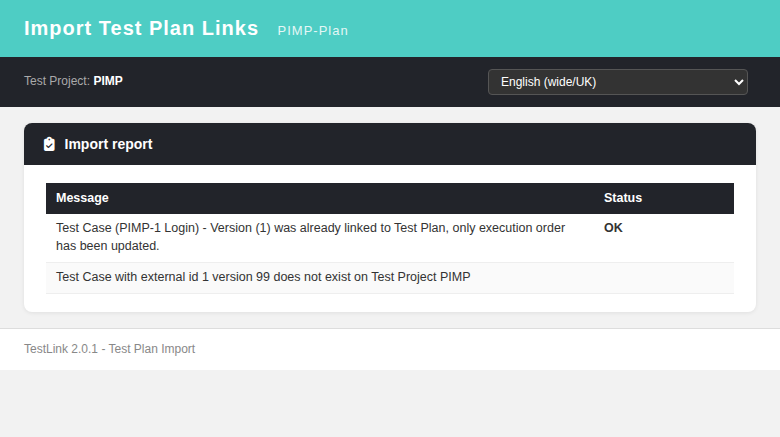Open the English (wide/UK) language dropdown

point(617,82)
